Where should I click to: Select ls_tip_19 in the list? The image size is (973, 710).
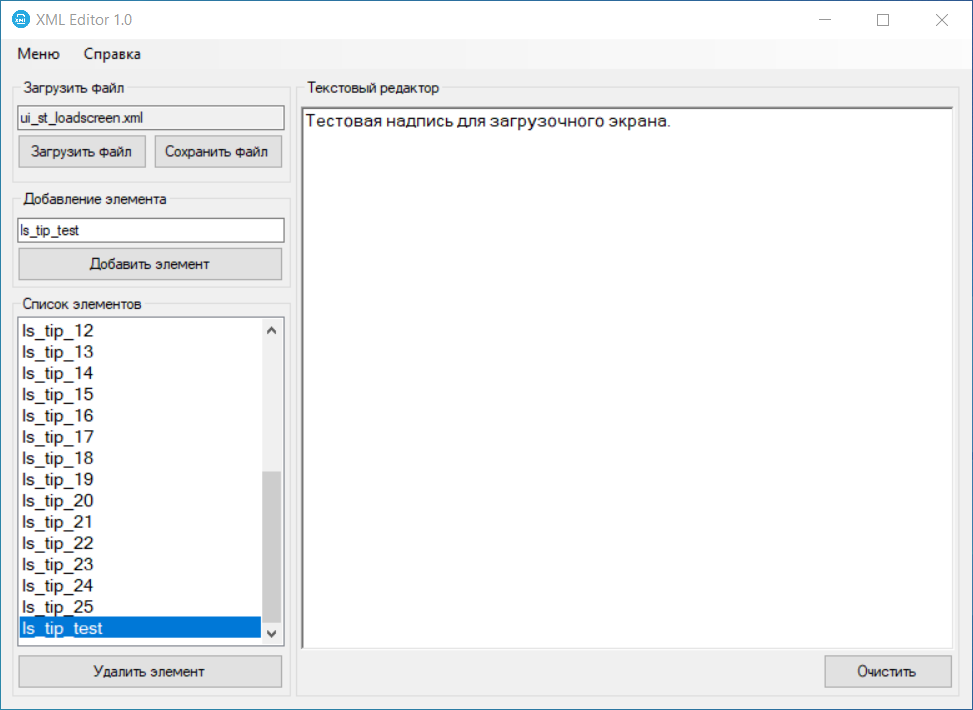coord(140,479)
